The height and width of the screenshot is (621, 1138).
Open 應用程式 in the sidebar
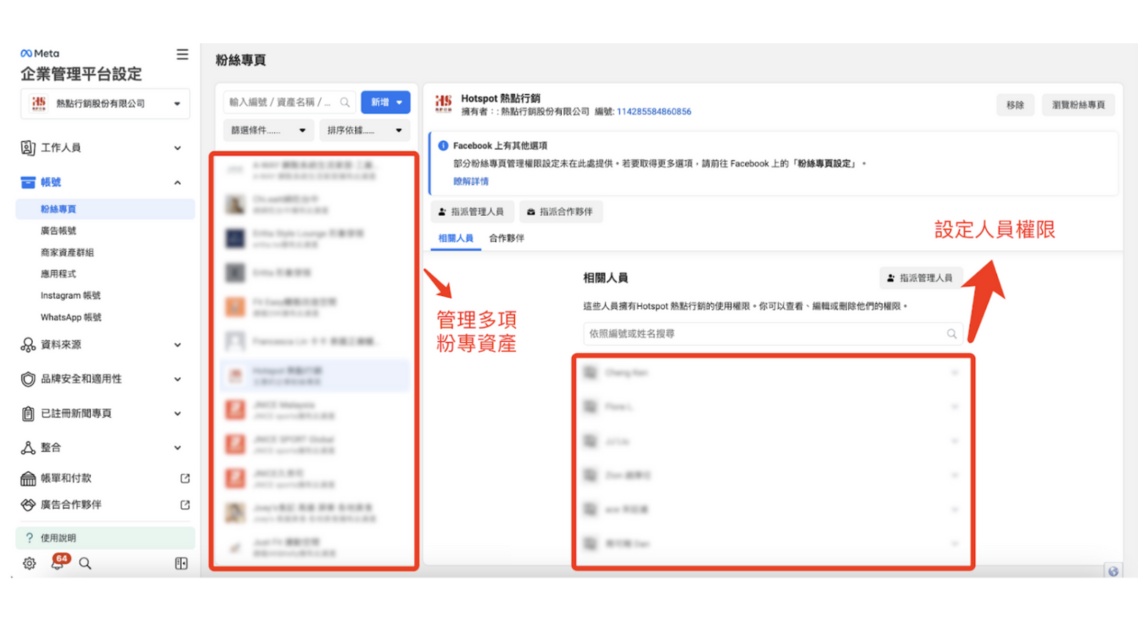point(58,274)
